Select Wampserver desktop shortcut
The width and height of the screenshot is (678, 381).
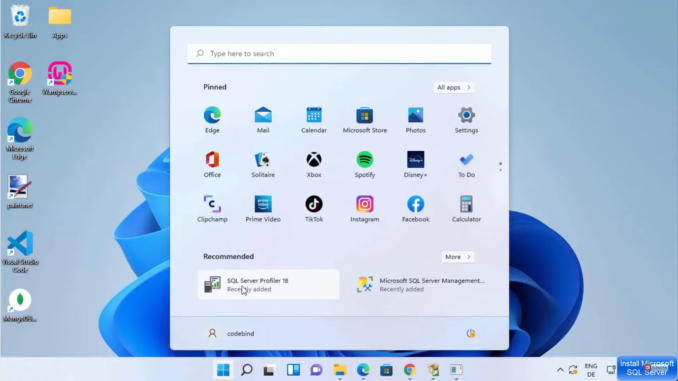point(60,79)
